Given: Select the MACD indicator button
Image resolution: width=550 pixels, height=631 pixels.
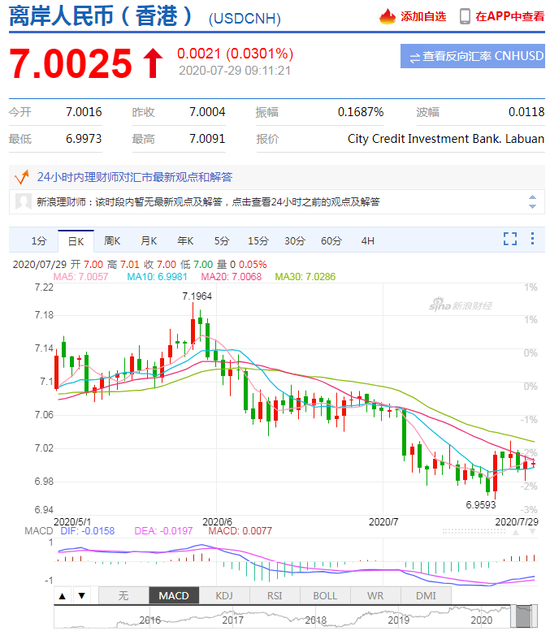Looking at the screenshot, I should pyautogui.click(x=174, y=596).
